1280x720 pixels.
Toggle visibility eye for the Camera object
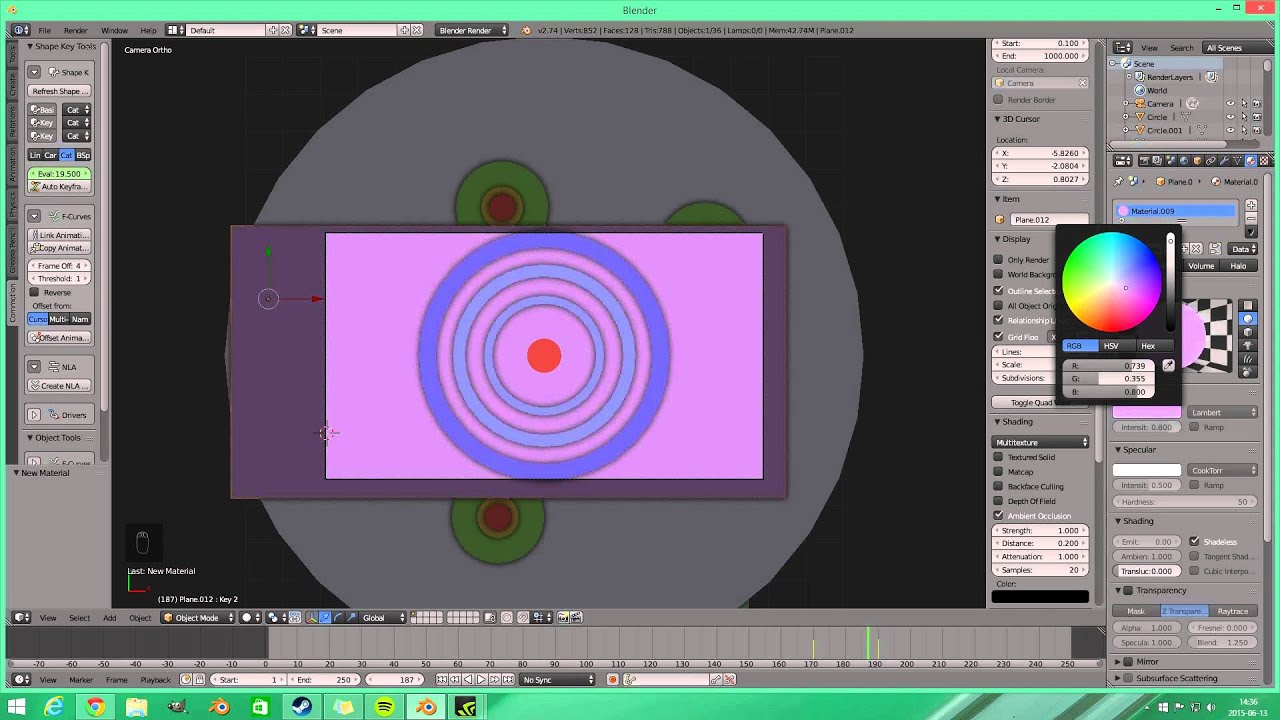point(1231,103)
